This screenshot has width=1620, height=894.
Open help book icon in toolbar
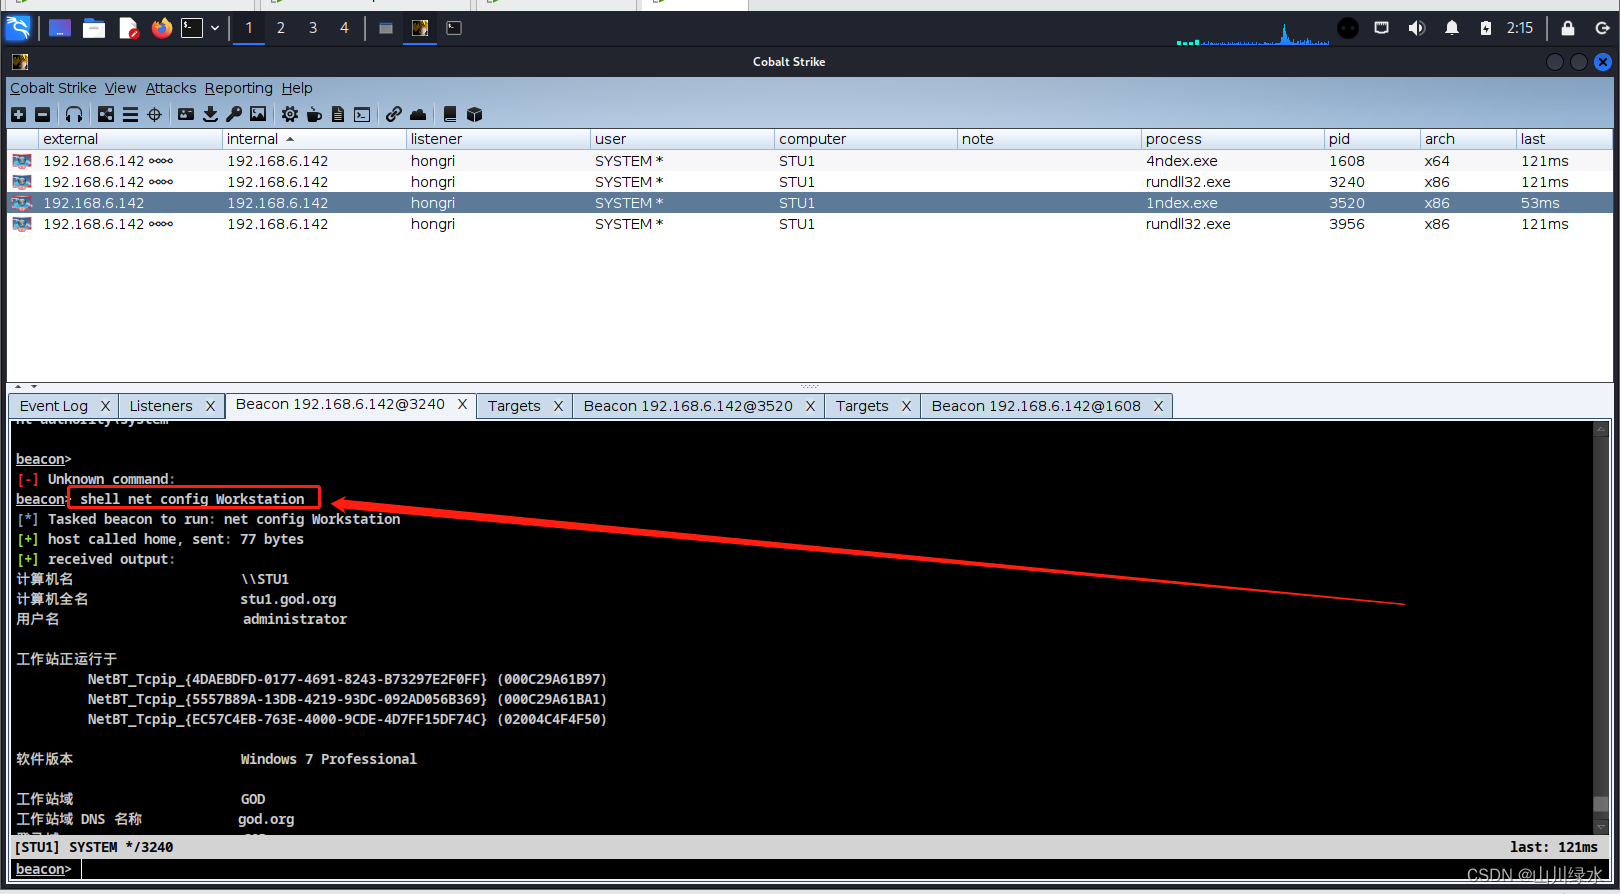450,115
